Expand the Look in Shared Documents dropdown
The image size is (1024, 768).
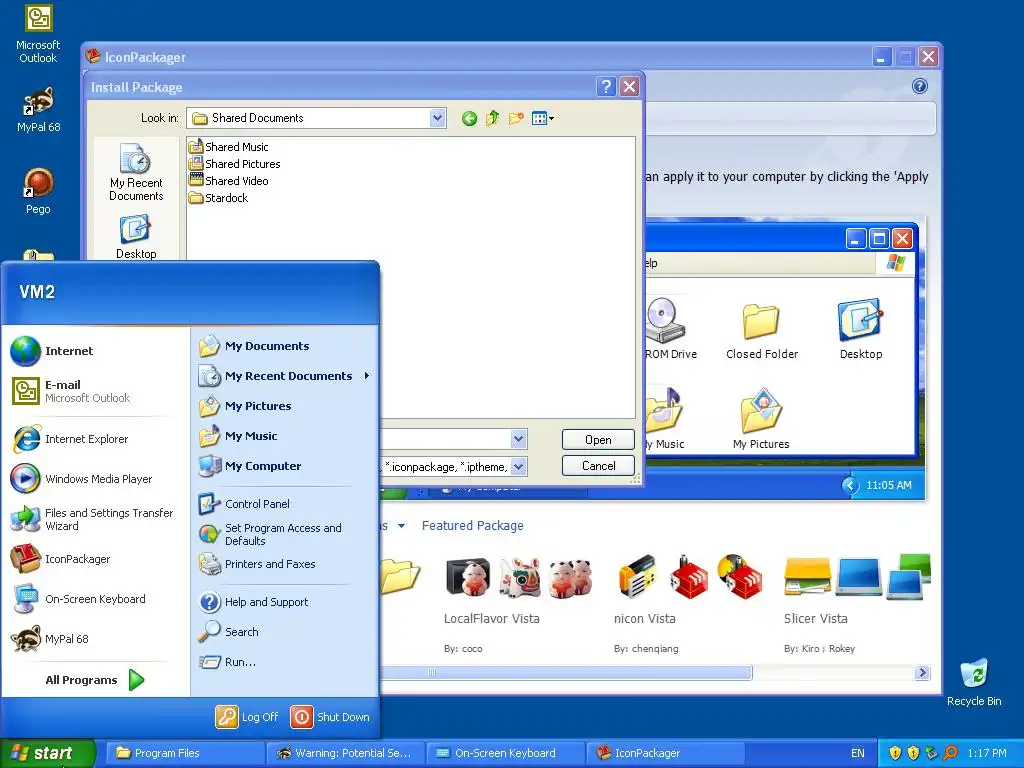438,118
